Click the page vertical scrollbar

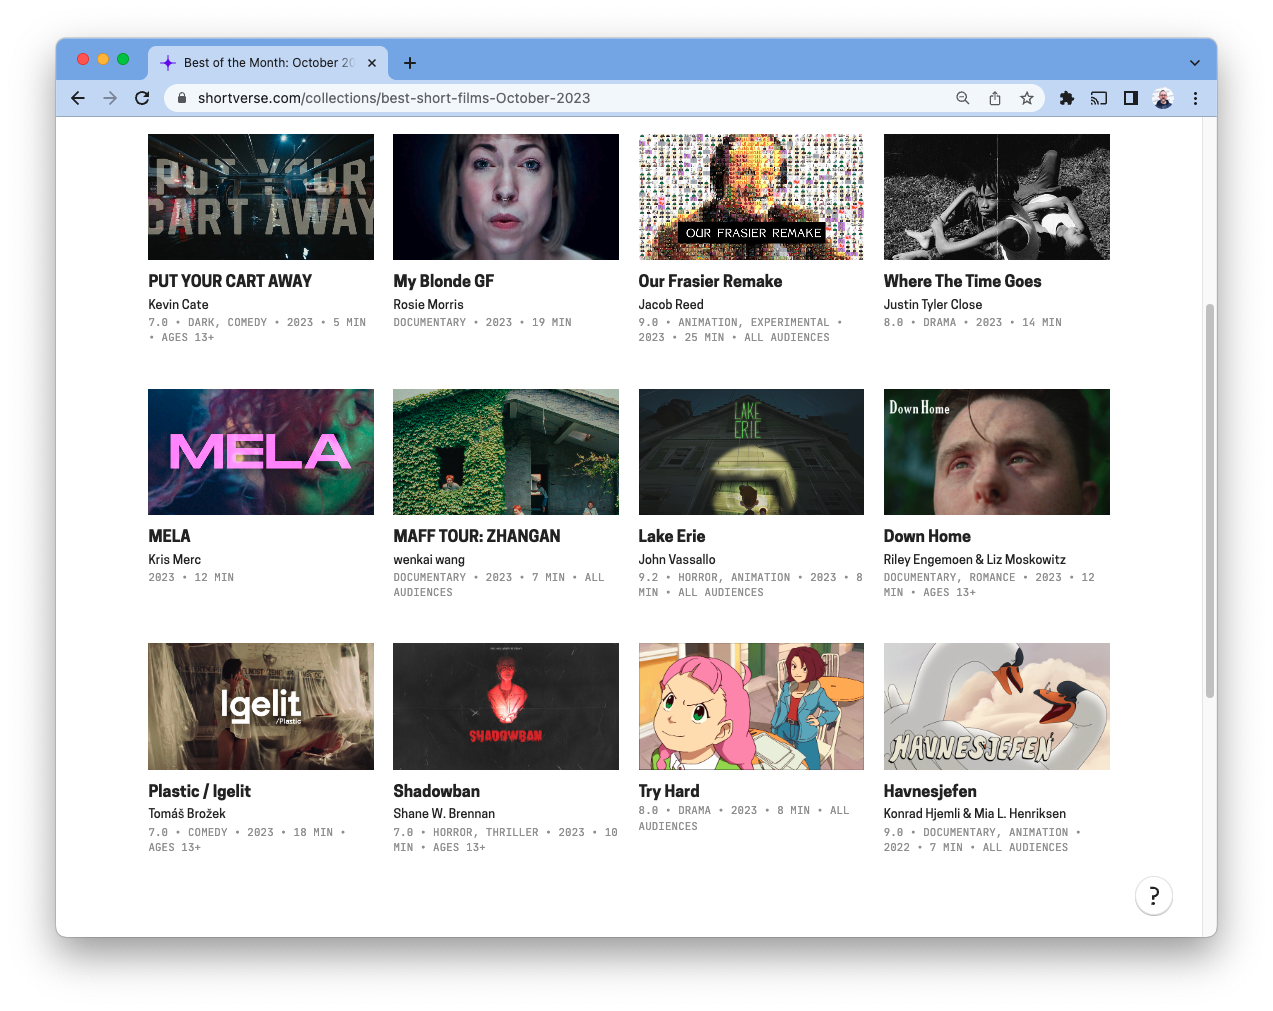(x=1209, y=500)
